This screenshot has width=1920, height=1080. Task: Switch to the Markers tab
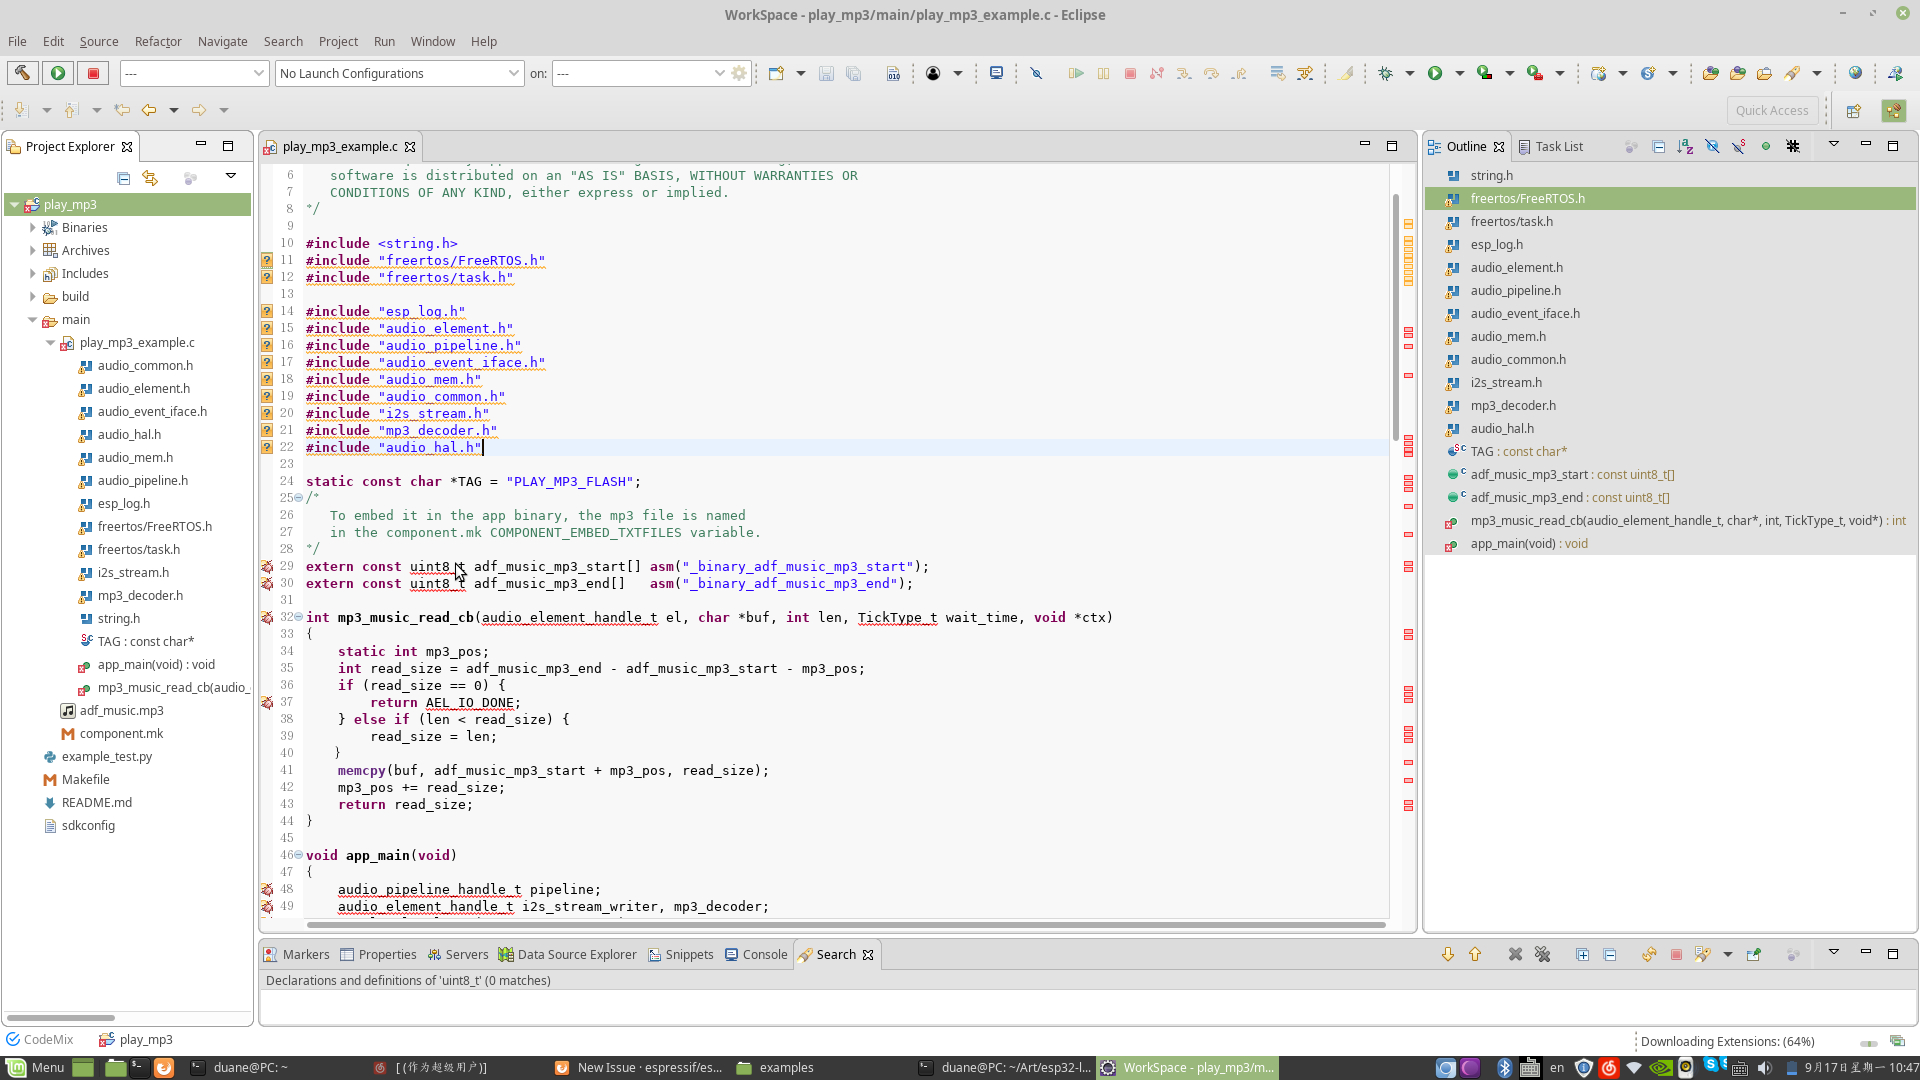click(296, 955)
